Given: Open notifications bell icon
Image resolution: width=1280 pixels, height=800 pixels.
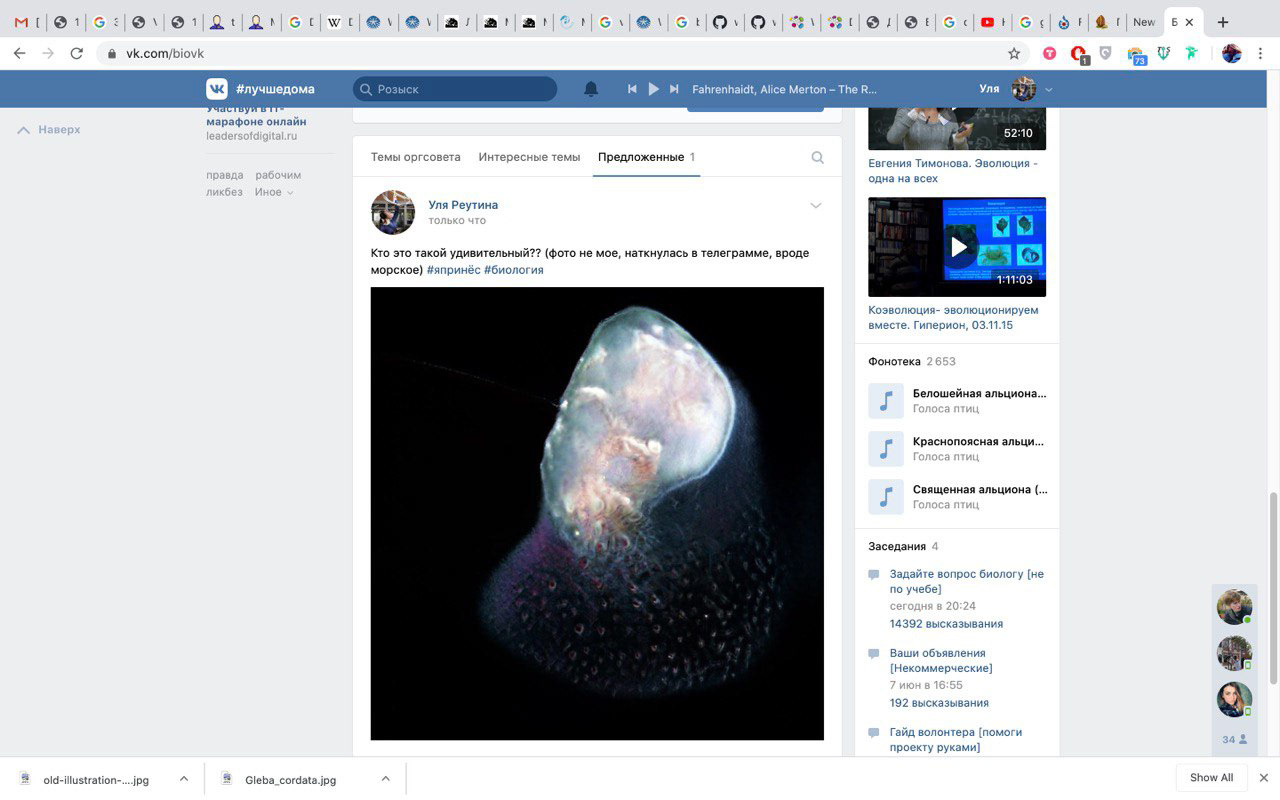Looking at the screenshot, I should point(591,89).
